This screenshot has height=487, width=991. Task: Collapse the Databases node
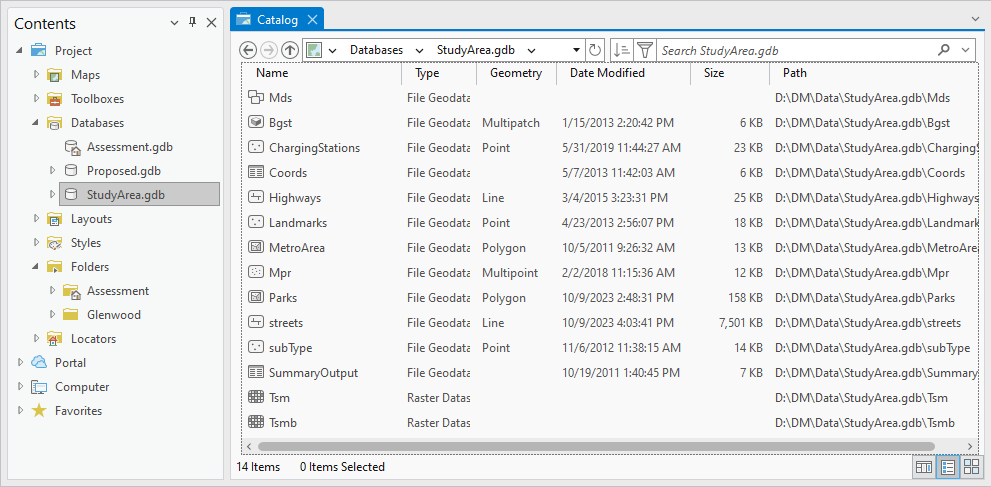[x=36, y=123]
